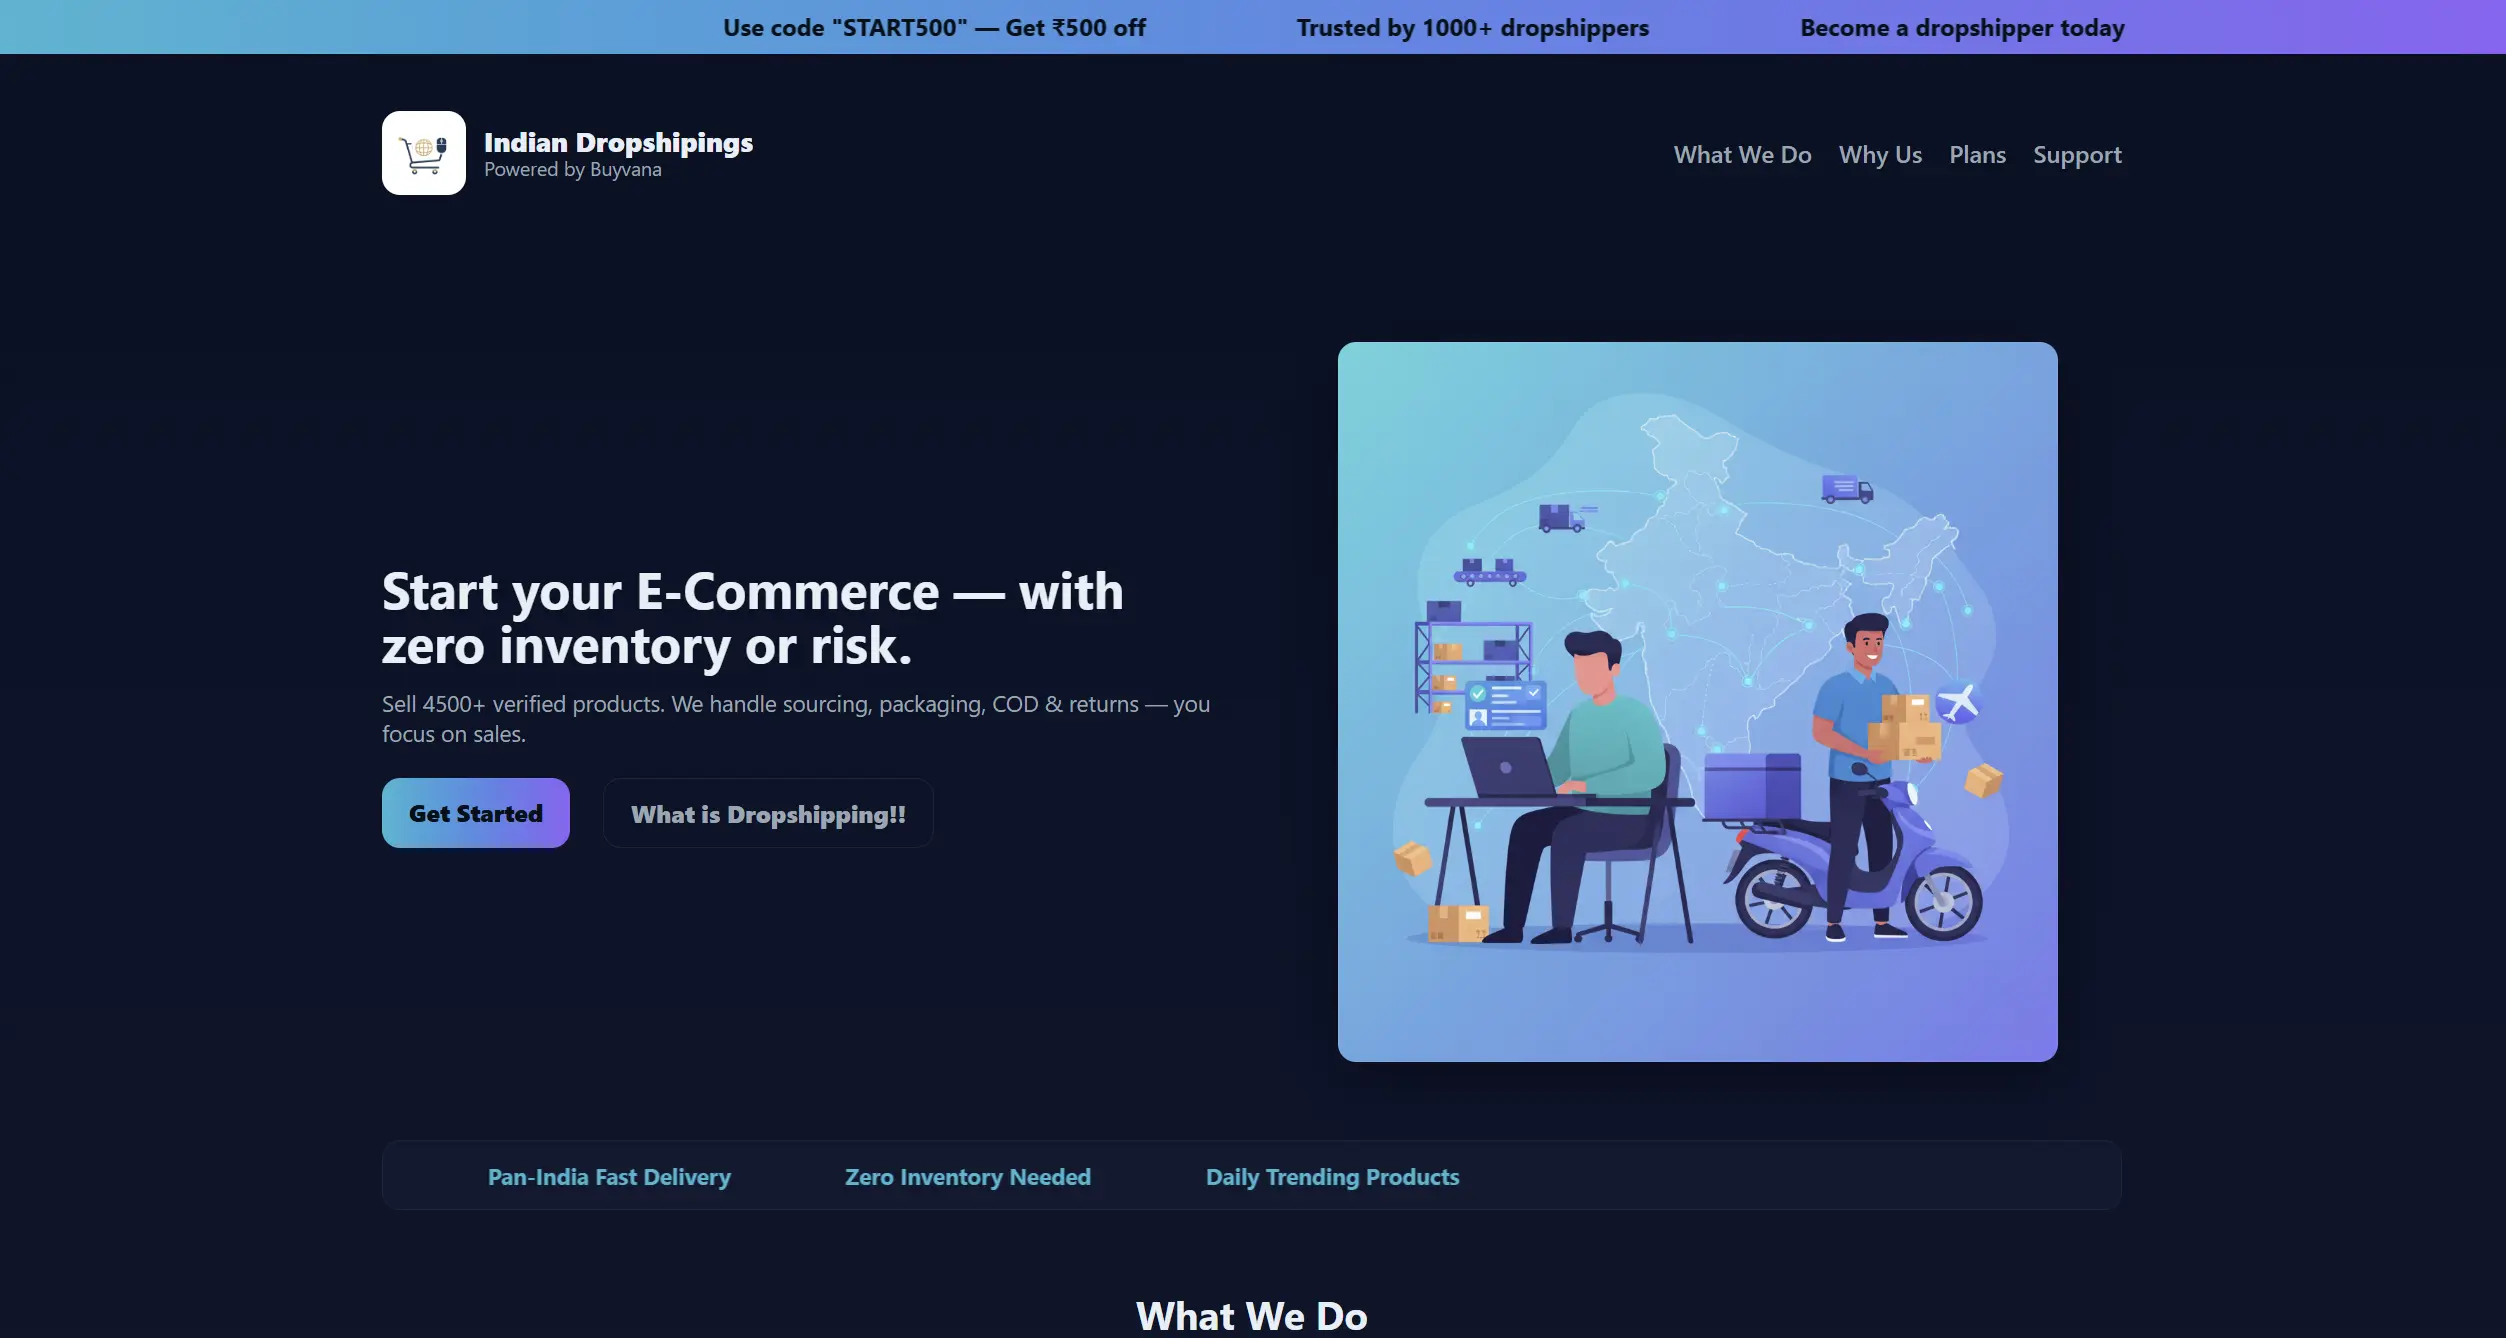
Task: Go to the Why Us section
Action: [1880, 154]
